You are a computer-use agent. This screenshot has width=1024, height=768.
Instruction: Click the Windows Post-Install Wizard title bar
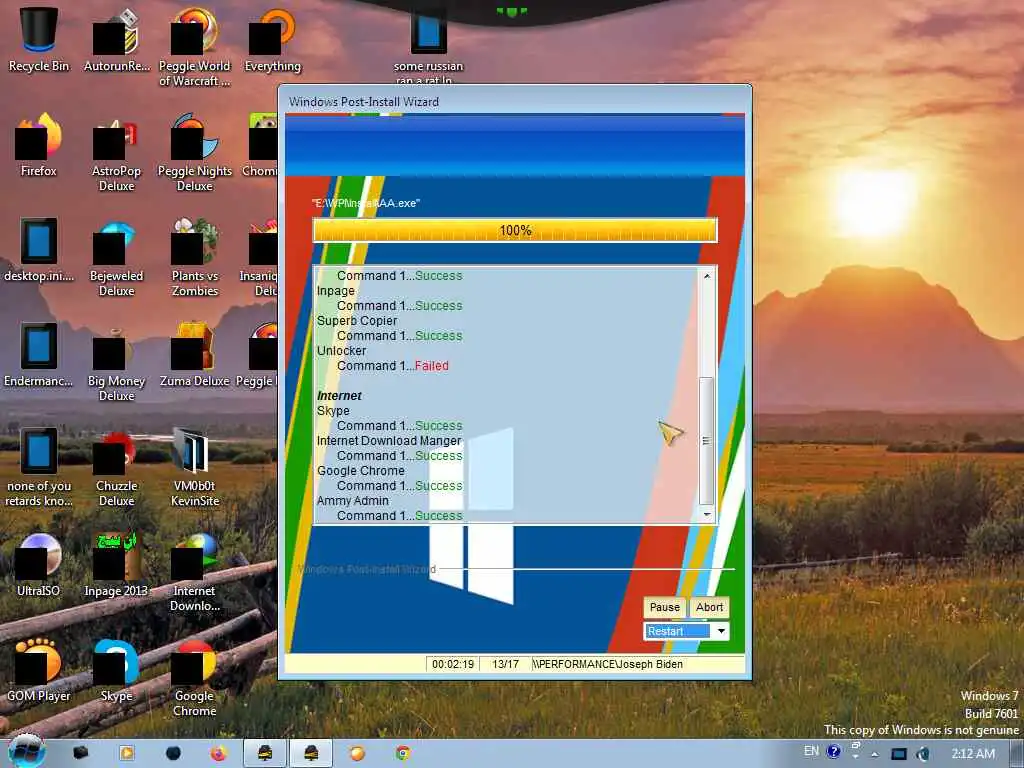coord(515,102)
